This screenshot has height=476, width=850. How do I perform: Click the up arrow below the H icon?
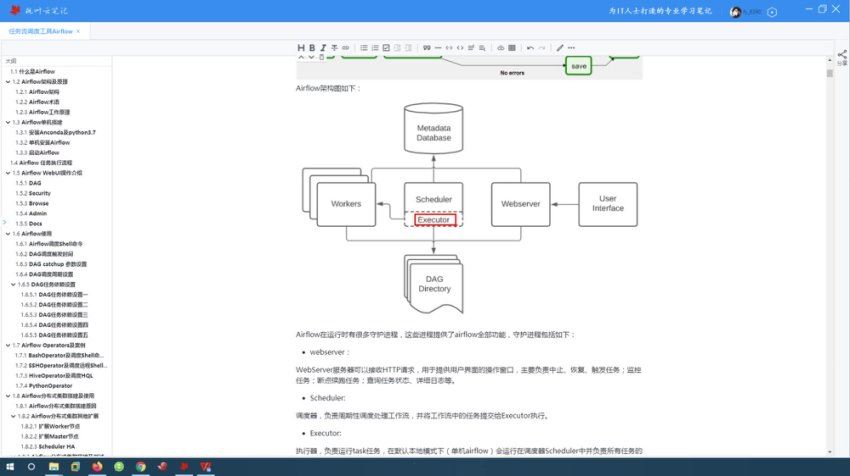pos(301,57)
